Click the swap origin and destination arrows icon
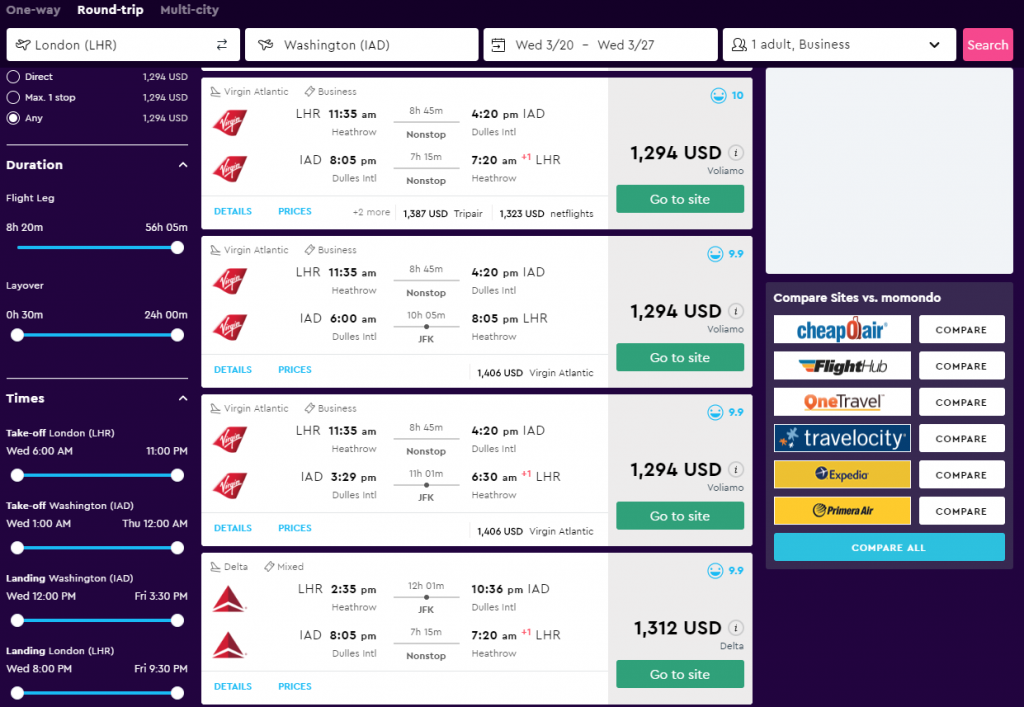Viewport: 1024px width, 707px height. coord(222,44)
